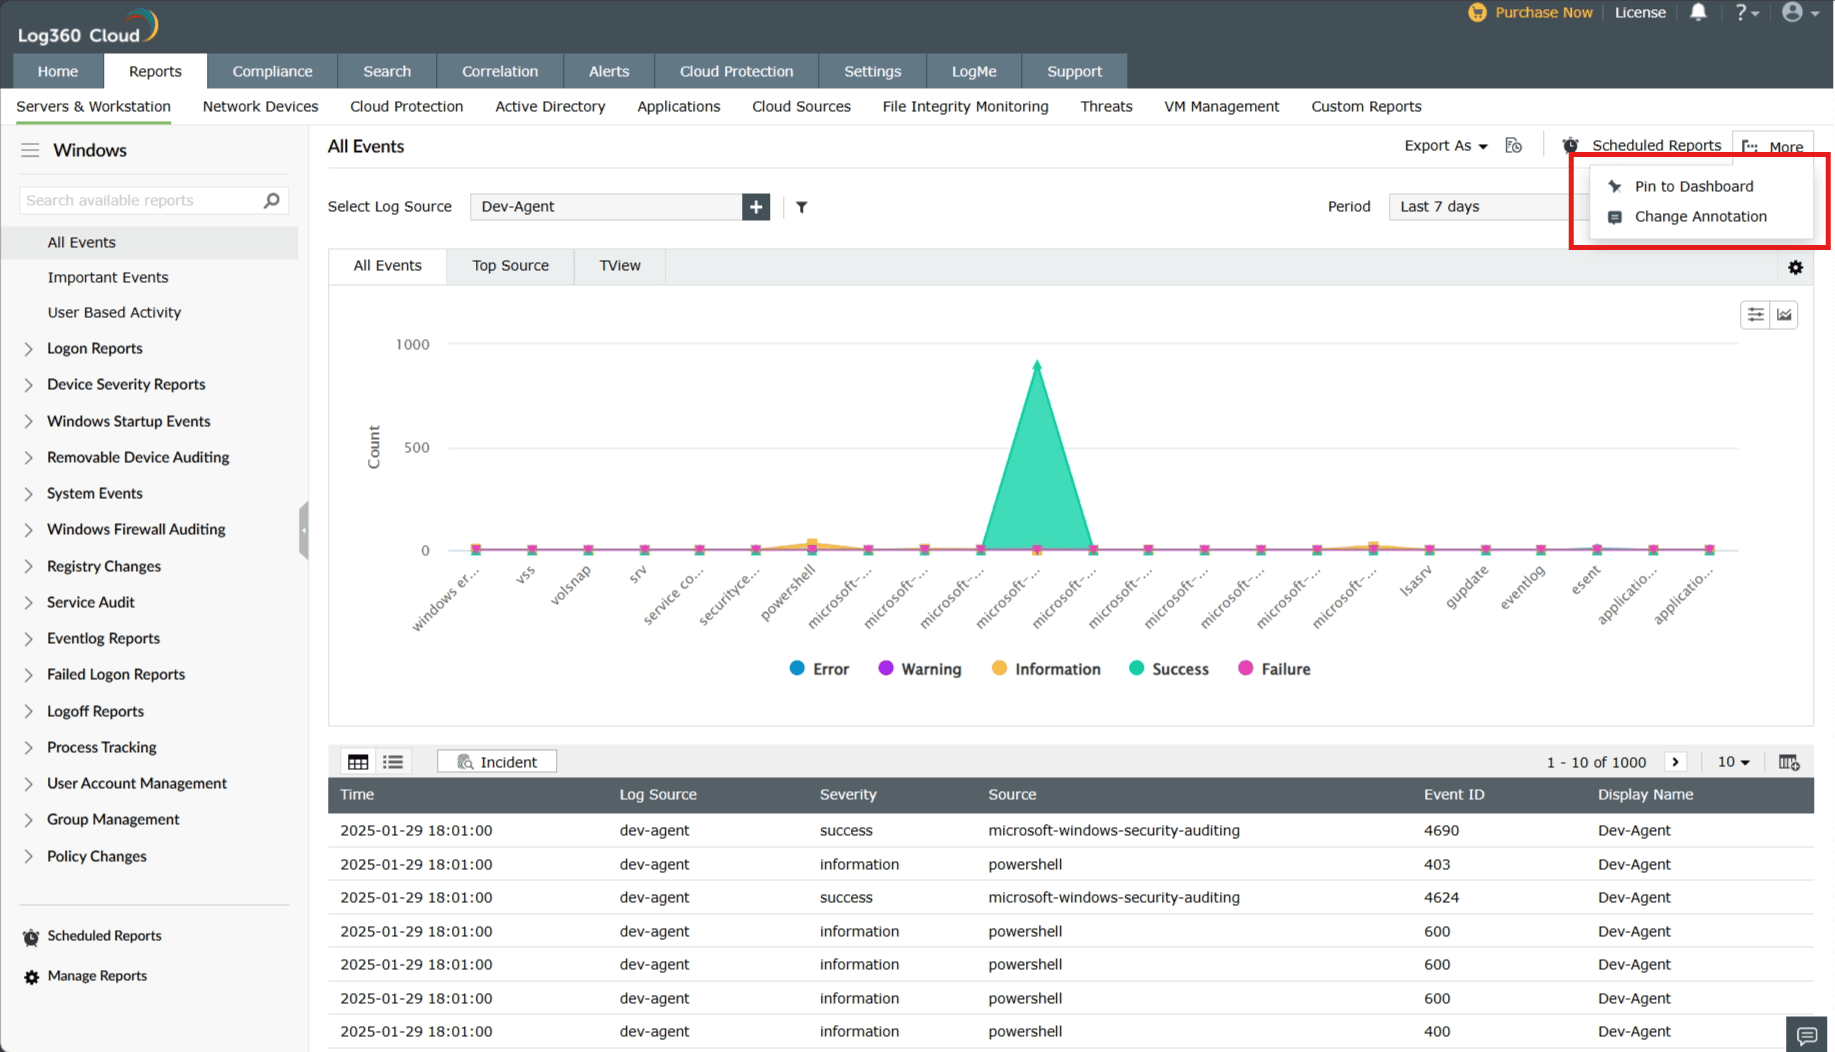Image resolution: width=1835 pixels, height=1052 pixels.
Task: Click the Incident button
Action: [497, 762]
